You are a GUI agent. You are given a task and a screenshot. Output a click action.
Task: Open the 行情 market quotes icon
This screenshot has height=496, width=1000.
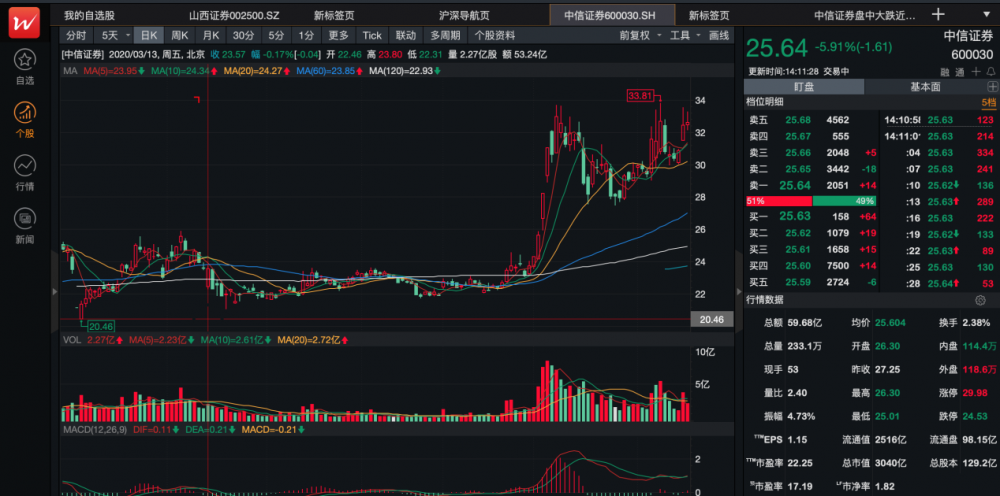point(25,165)
